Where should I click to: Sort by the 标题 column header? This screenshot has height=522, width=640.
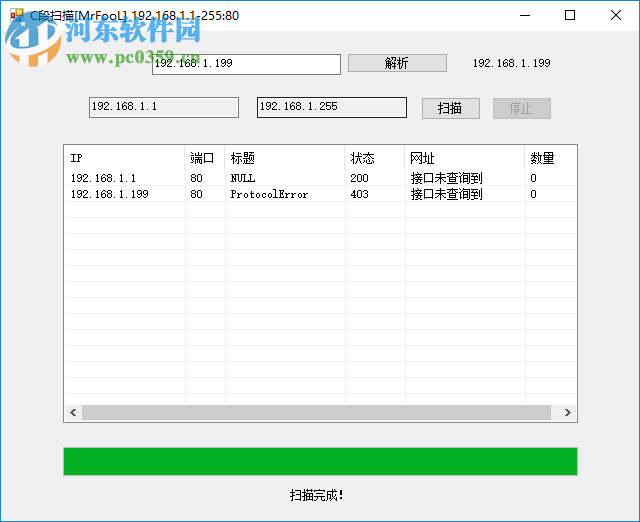point(285,158)
